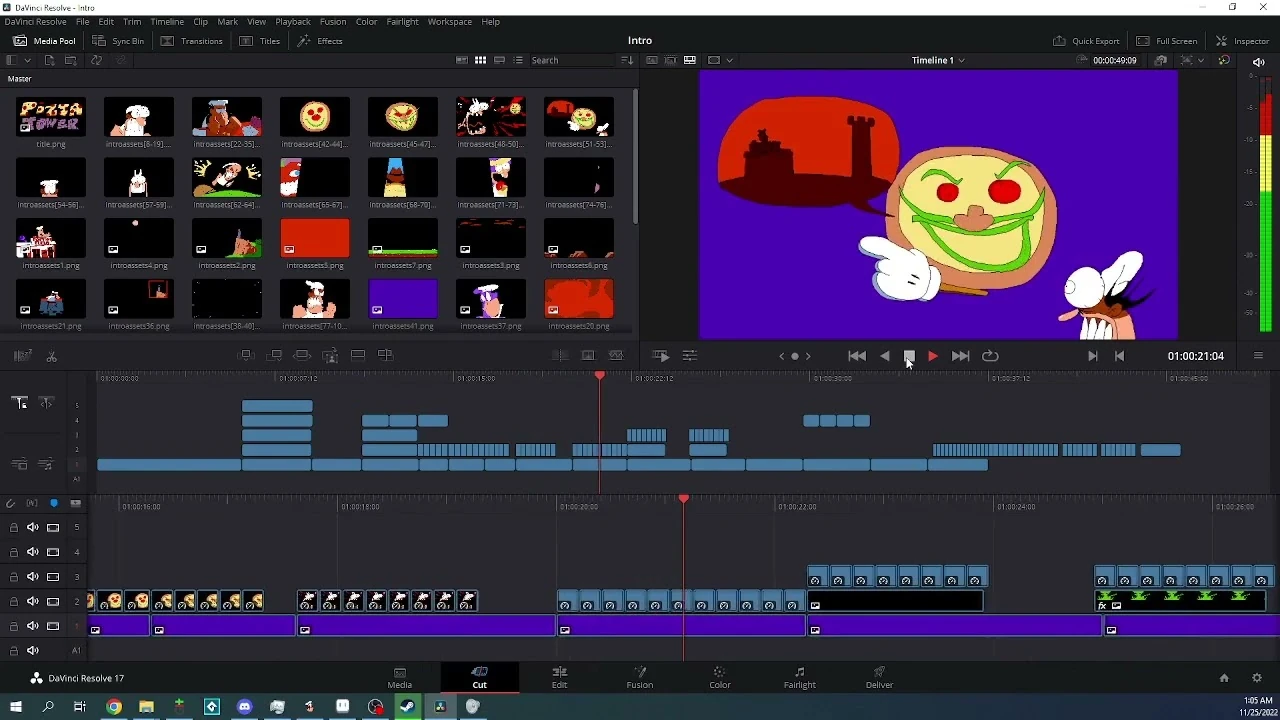Select the title.png thumbnail
Viewport: 1280px width, 720px height.
50,118
